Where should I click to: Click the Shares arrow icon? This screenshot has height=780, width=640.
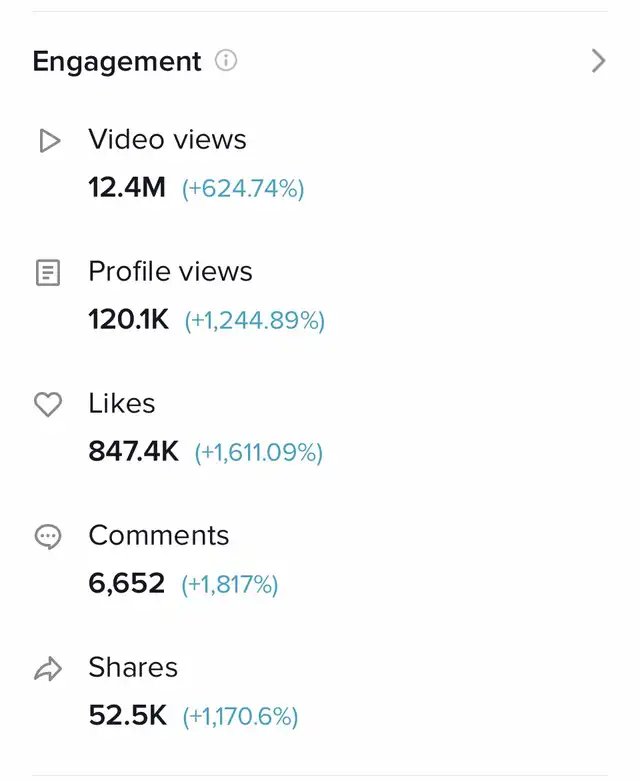[x=48, y=669]
